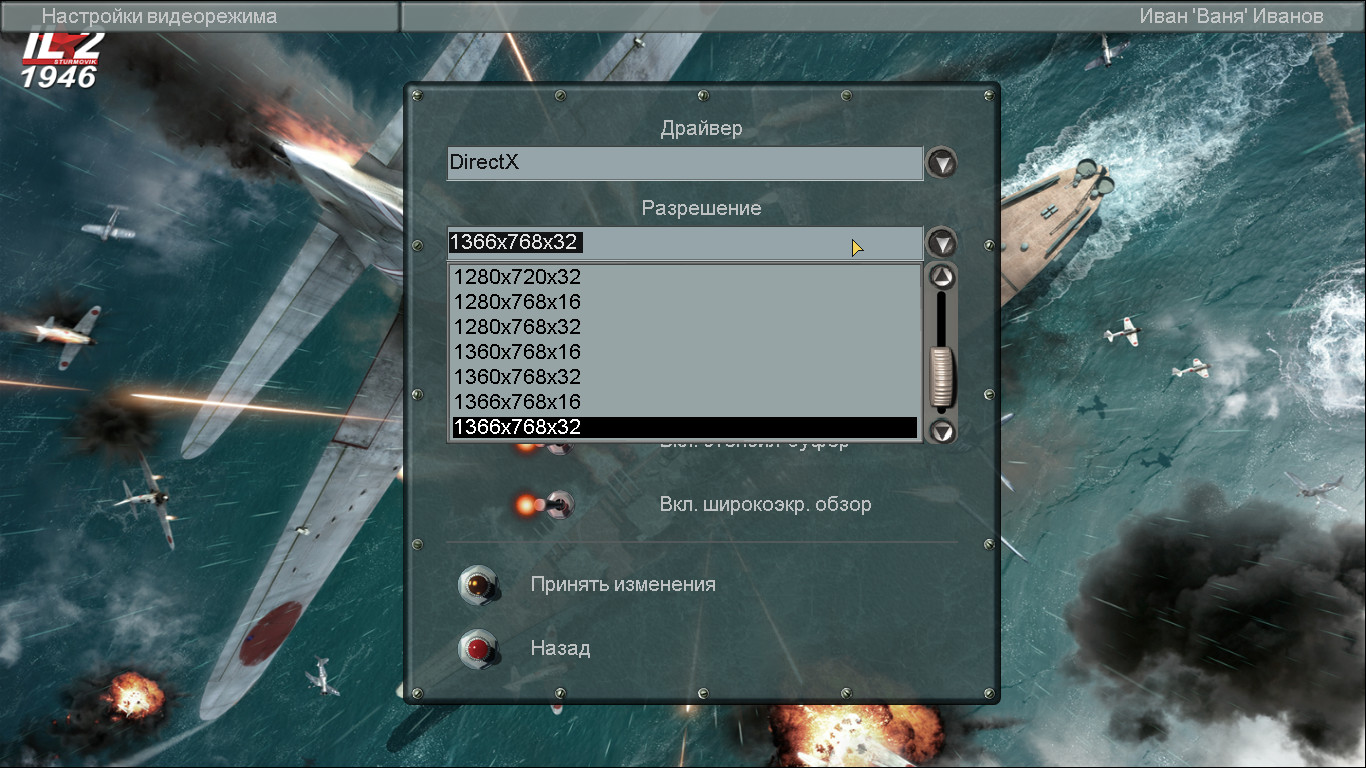Toggle the Вкл. широкоэкр. обзор switch
The image size is (1366, 768).
pyautogui.click(x=546, y=505)
